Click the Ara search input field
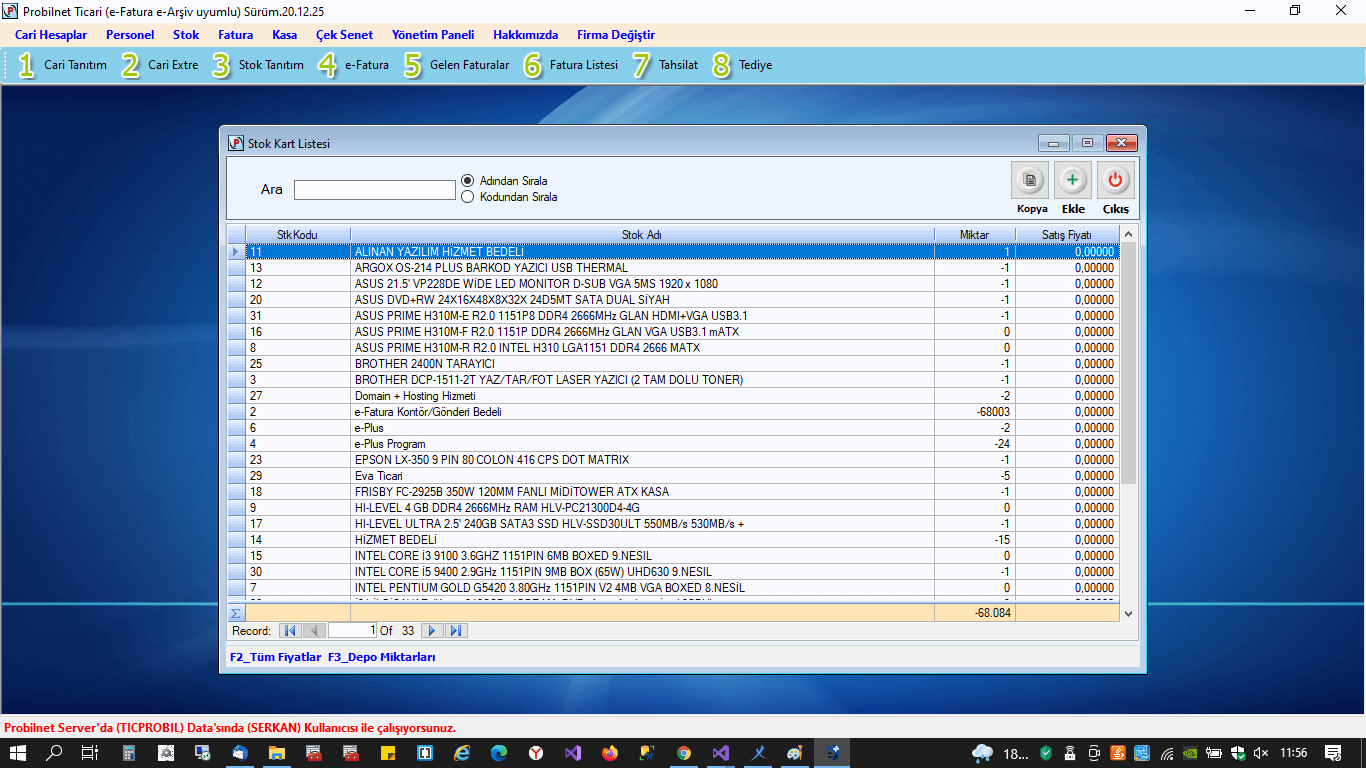The image size is (1366, 768). [374, 190]
